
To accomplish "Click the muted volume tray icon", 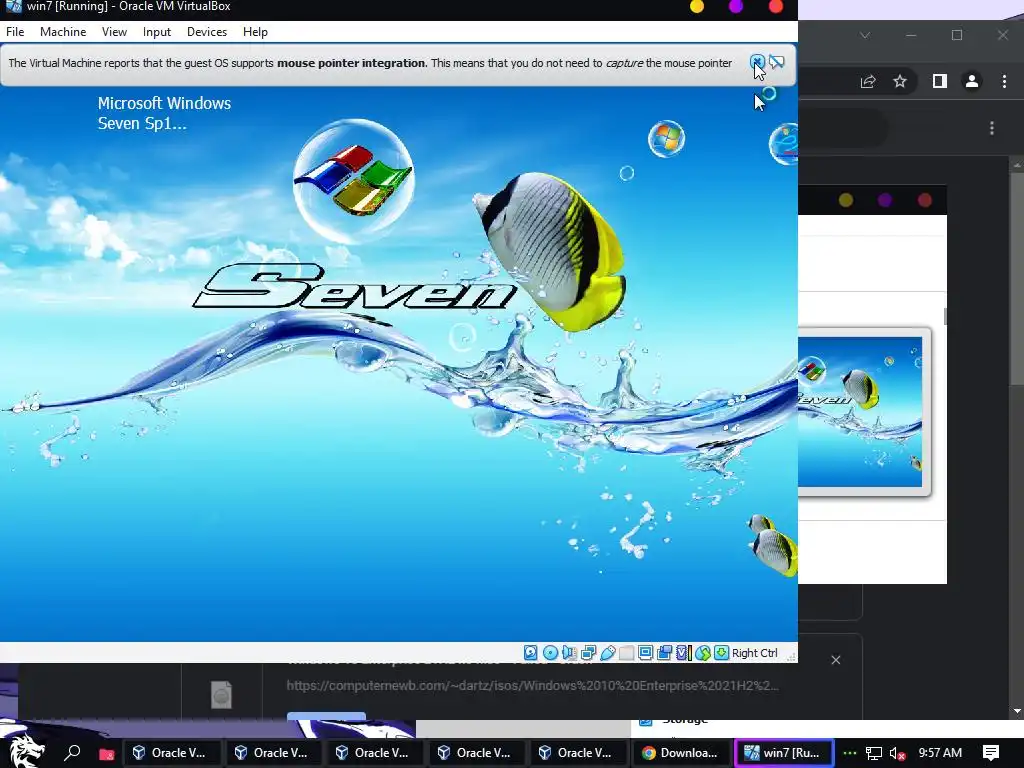I will point(897,754).
